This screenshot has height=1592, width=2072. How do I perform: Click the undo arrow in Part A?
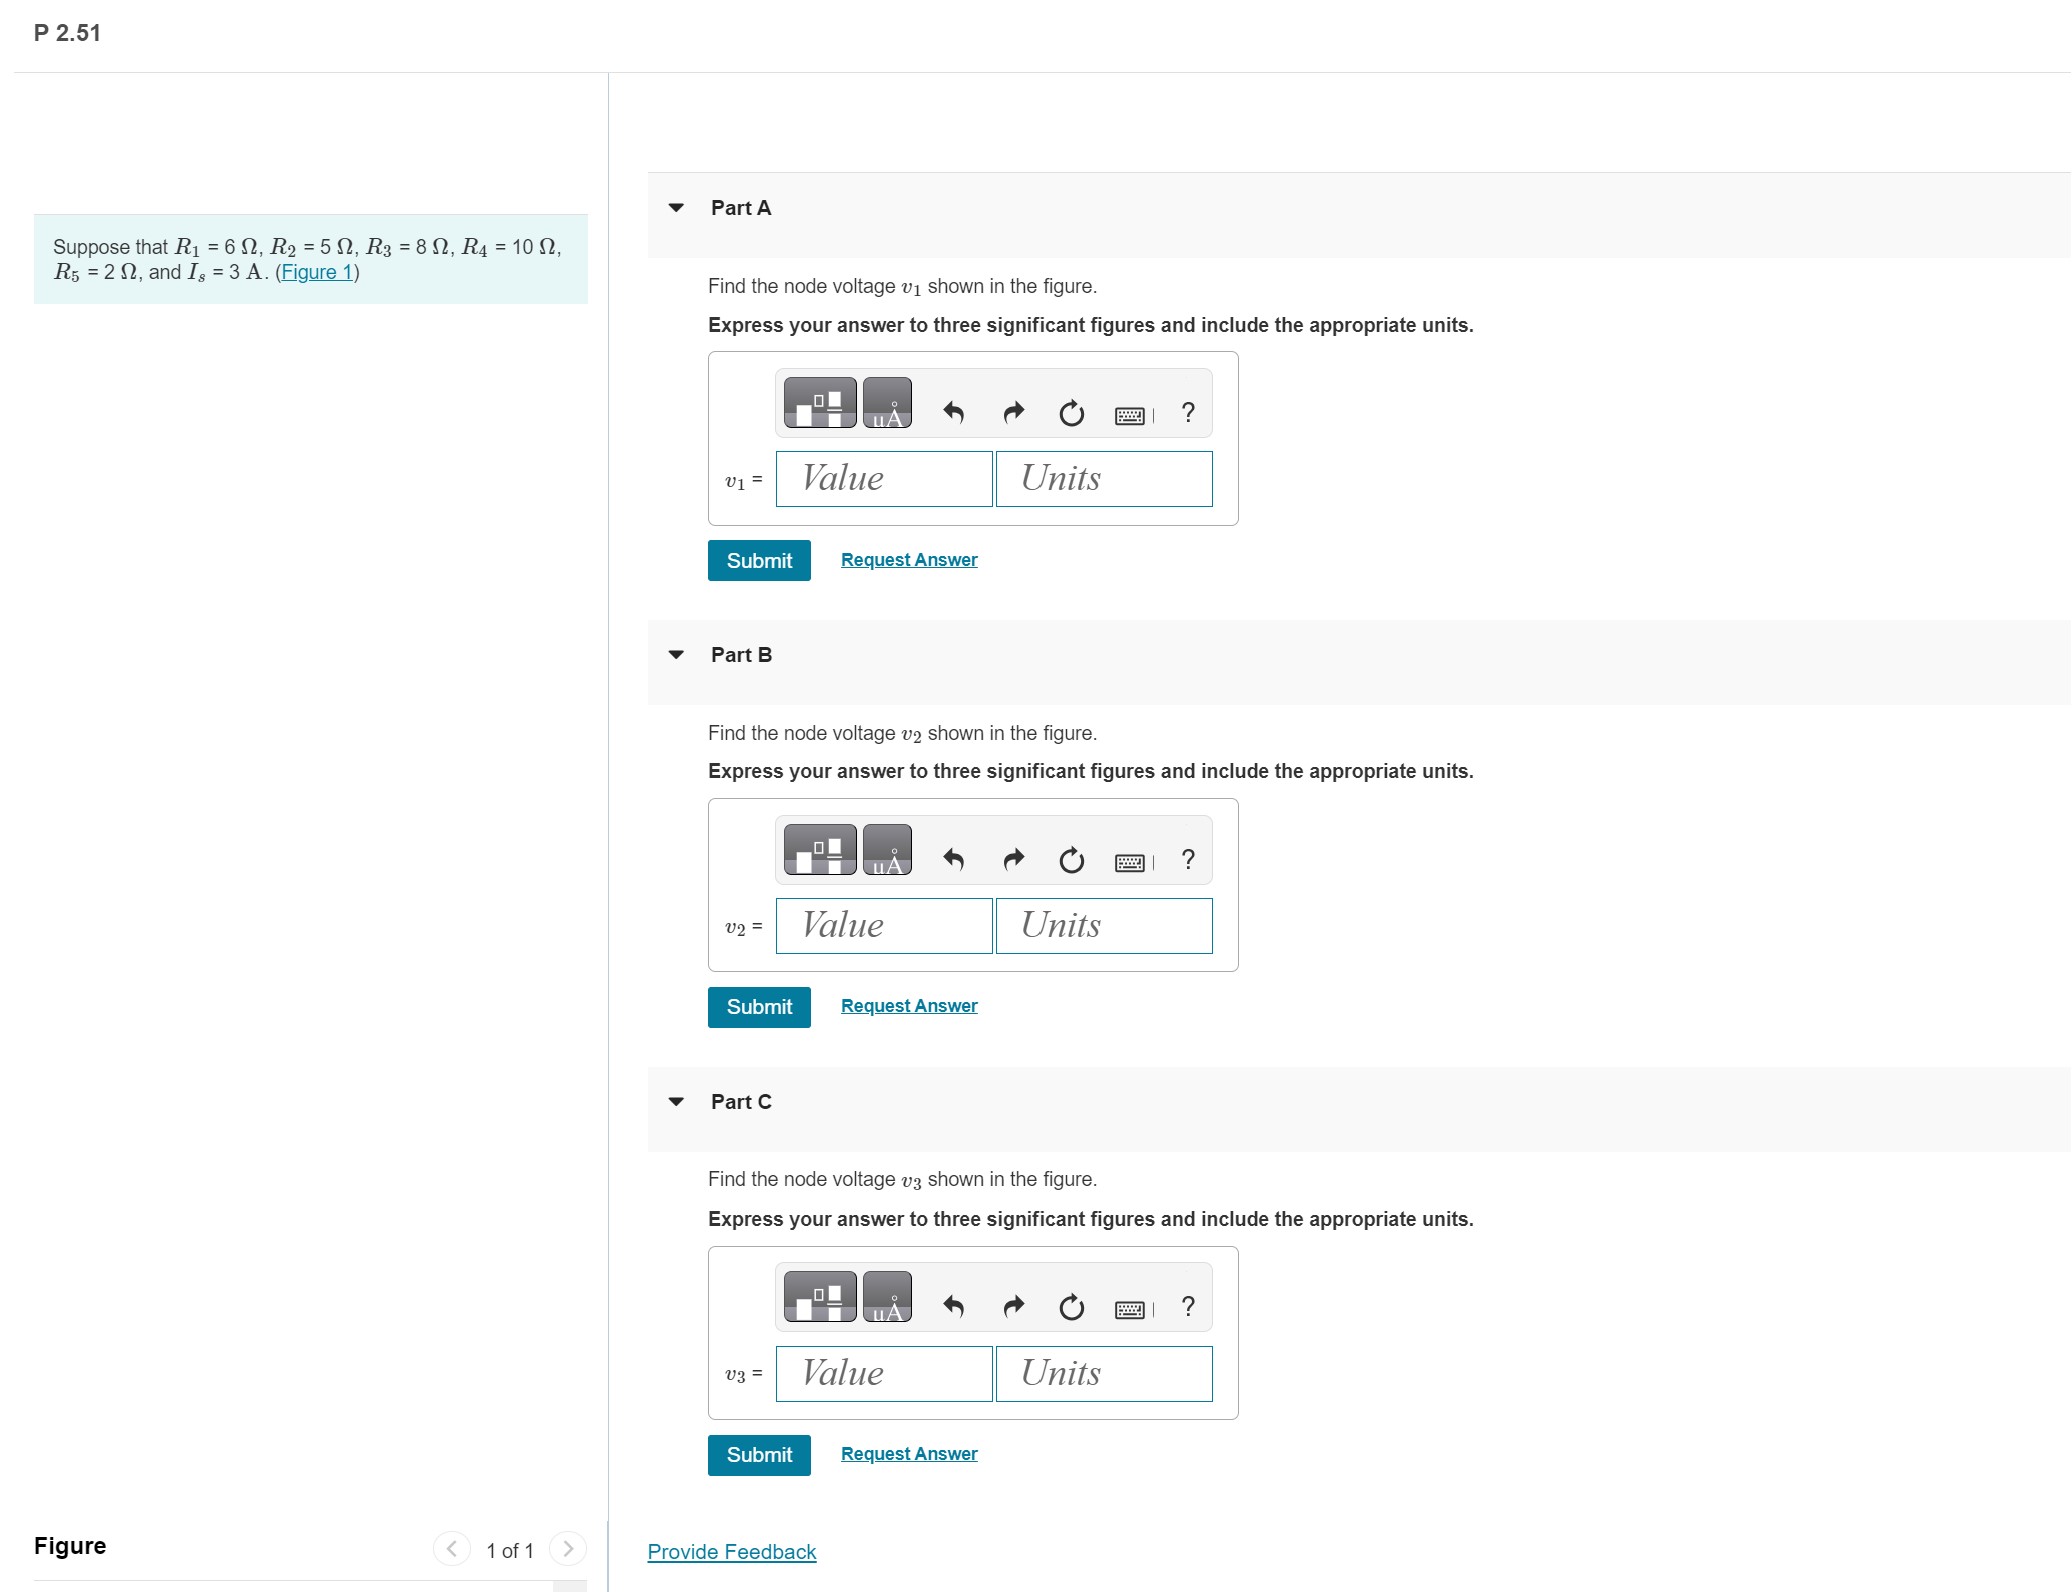(x=953, y=412)
